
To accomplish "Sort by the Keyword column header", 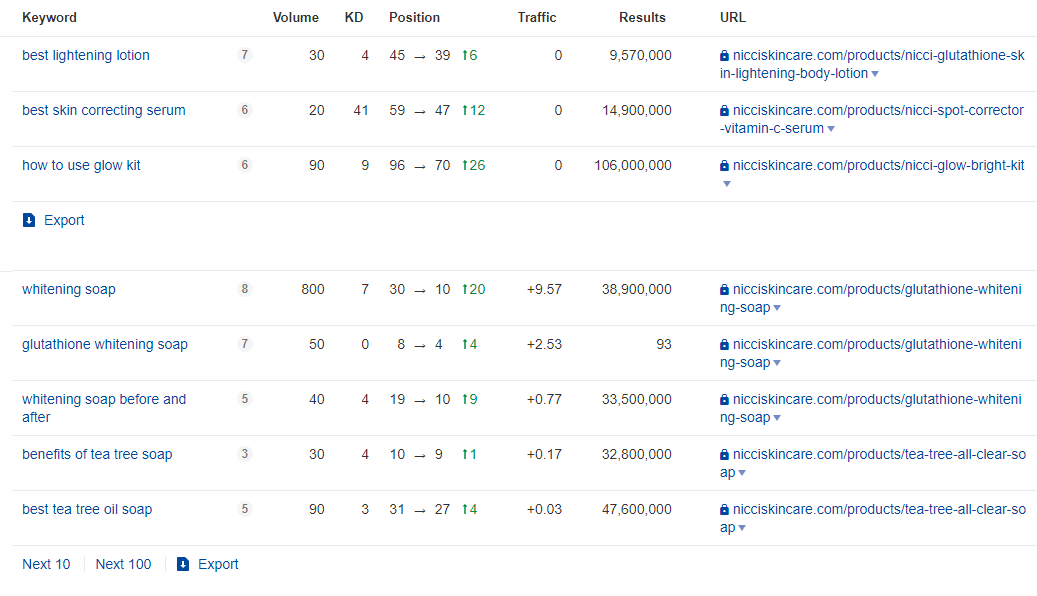I will point(50,18).
